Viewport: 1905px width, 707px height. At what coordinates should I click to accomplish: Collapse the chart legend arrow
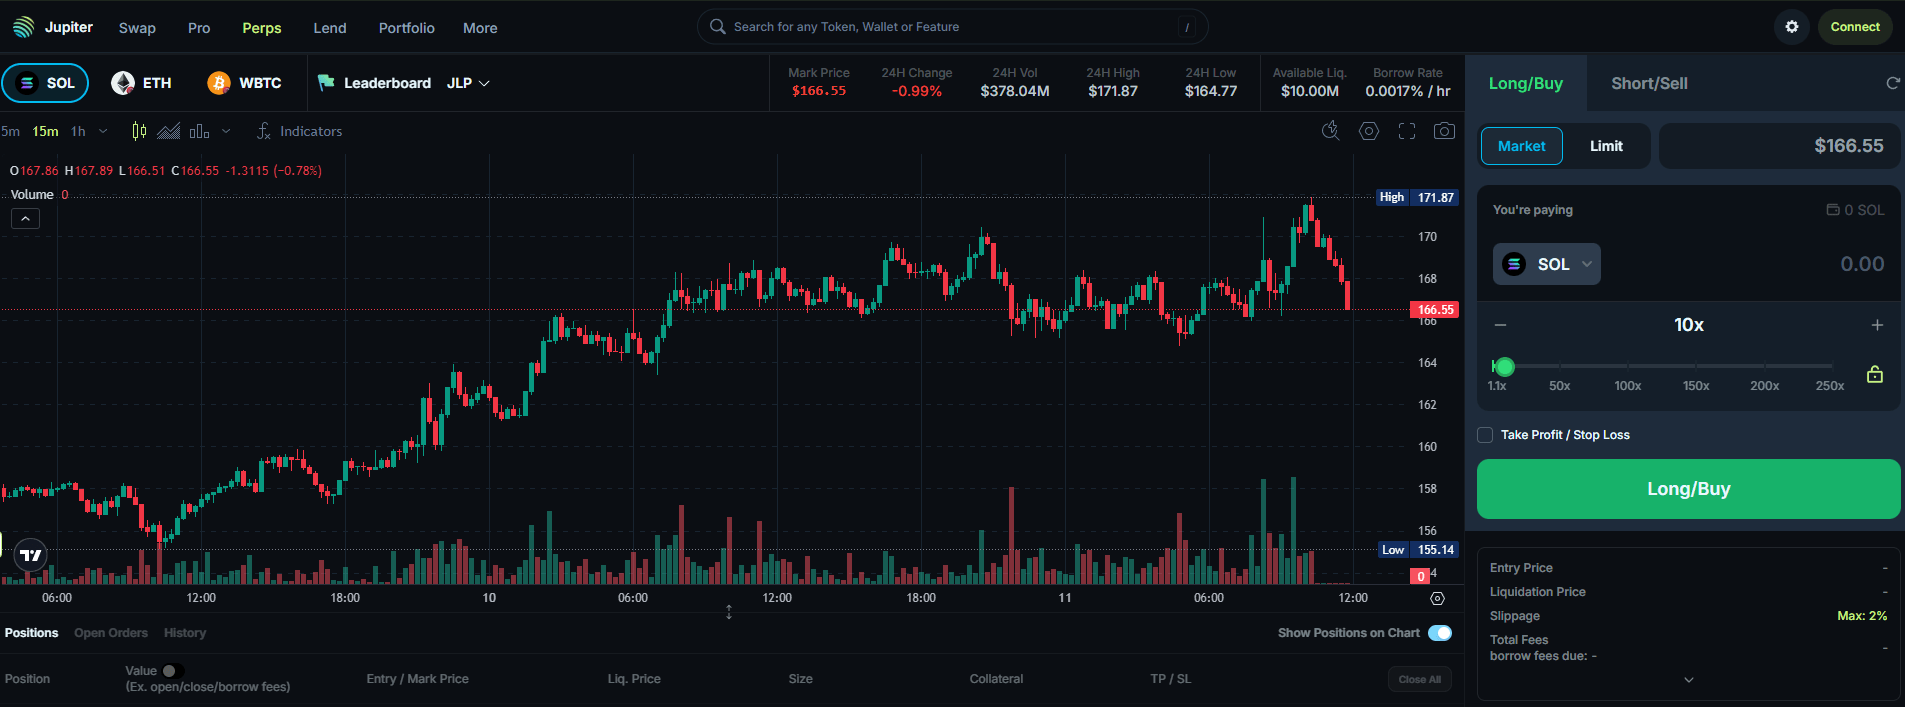tap(25, 218)
